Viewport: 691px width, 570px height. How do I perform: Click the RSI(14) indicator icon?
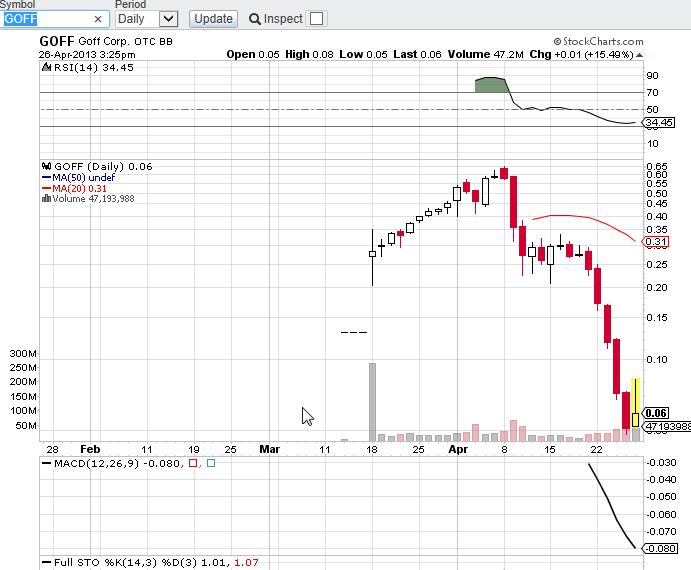coord(46,67)
